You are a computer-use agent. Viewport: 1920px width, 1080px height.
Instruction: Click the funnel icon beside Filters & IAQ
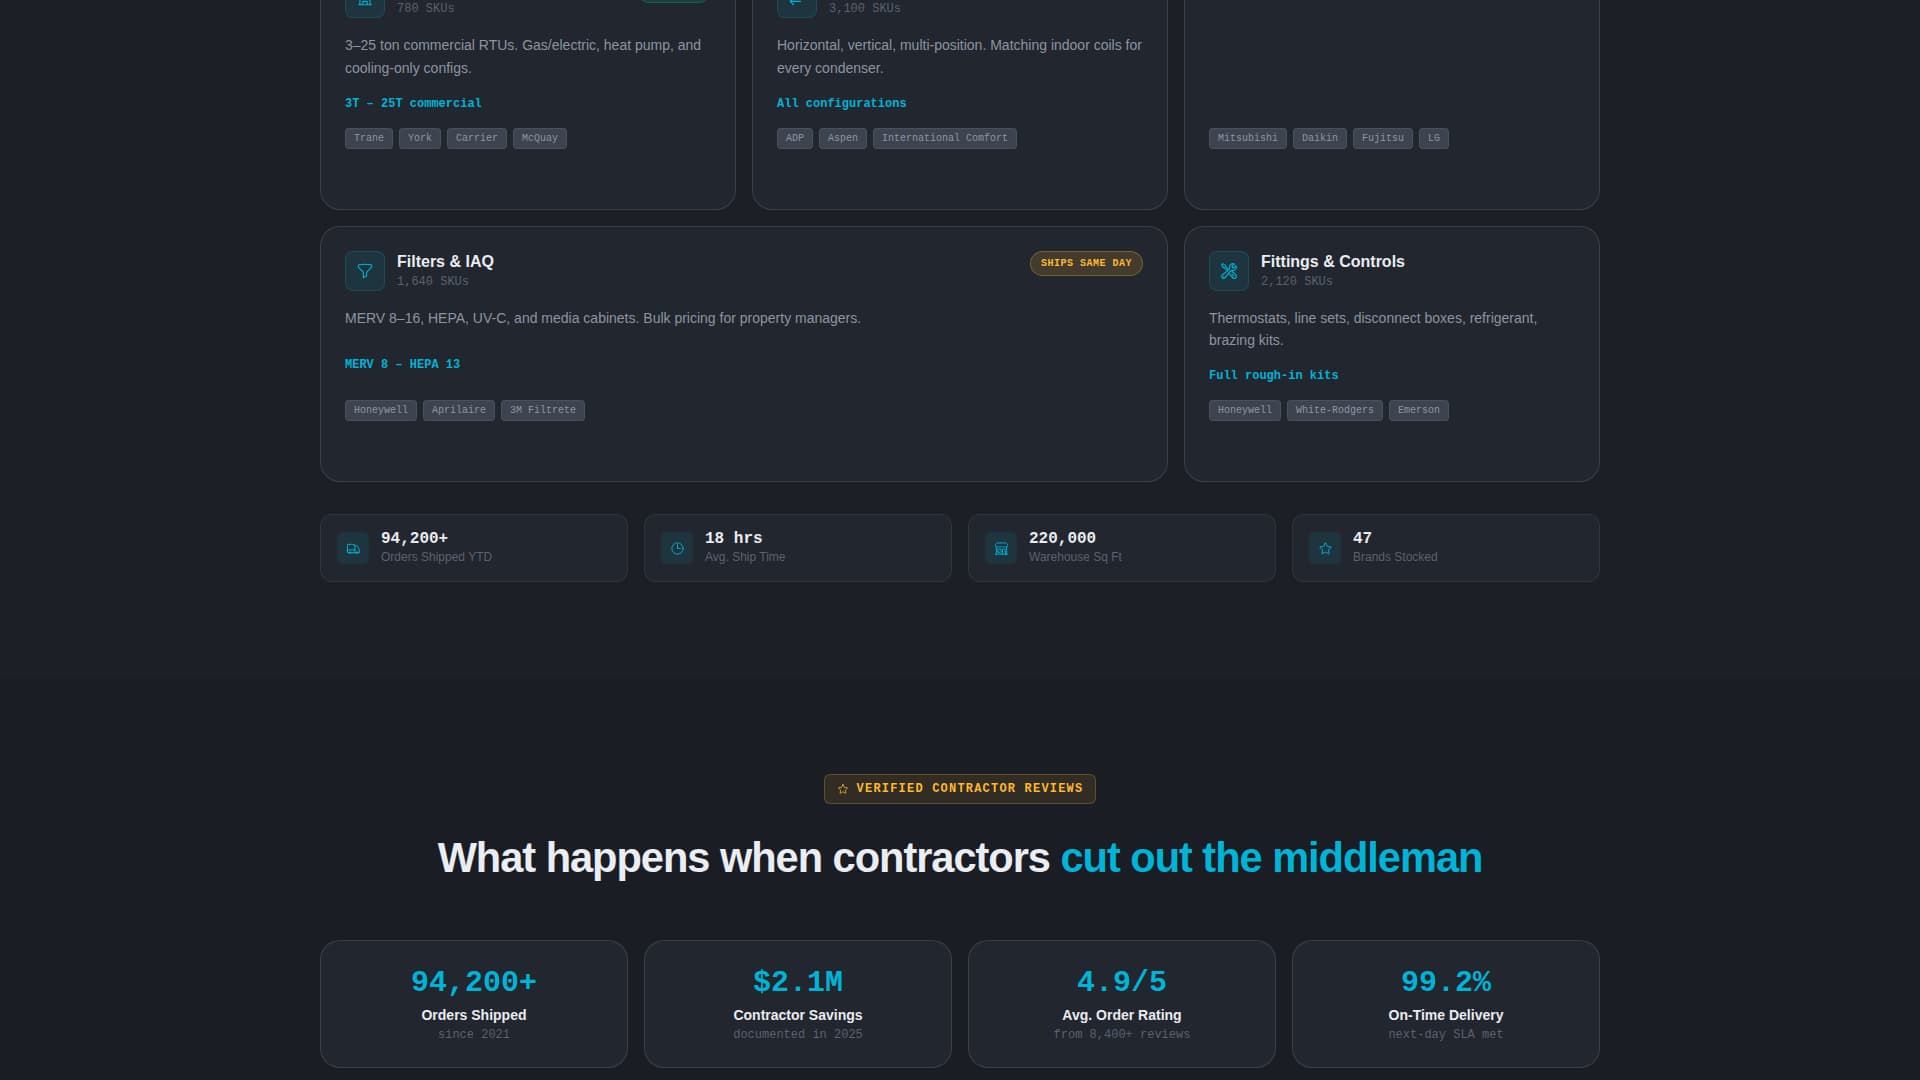tap(365, 271)
